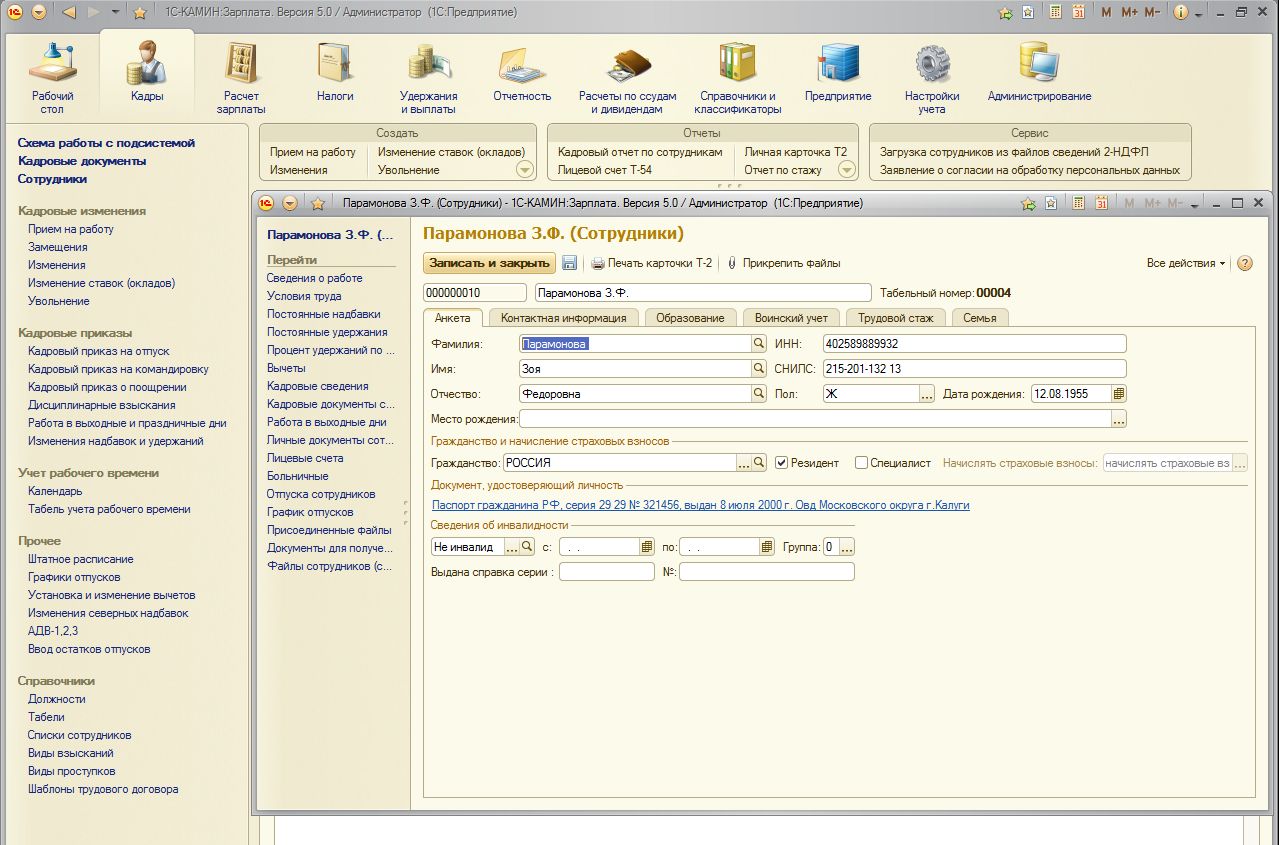
Task: Open the main menu dropdown next to 1C logo
Action: 38,12
